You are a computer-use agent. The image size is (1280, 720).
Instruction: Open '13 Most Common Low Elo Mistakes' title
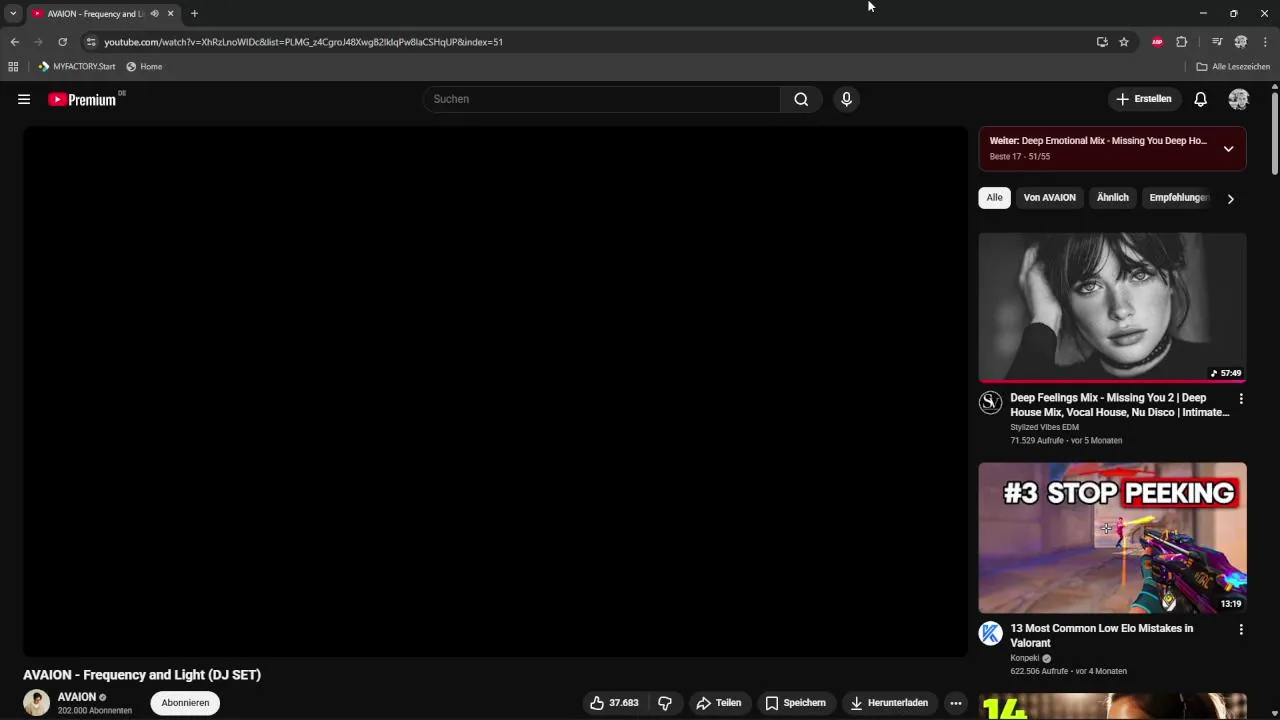[x=1101, y=636]
